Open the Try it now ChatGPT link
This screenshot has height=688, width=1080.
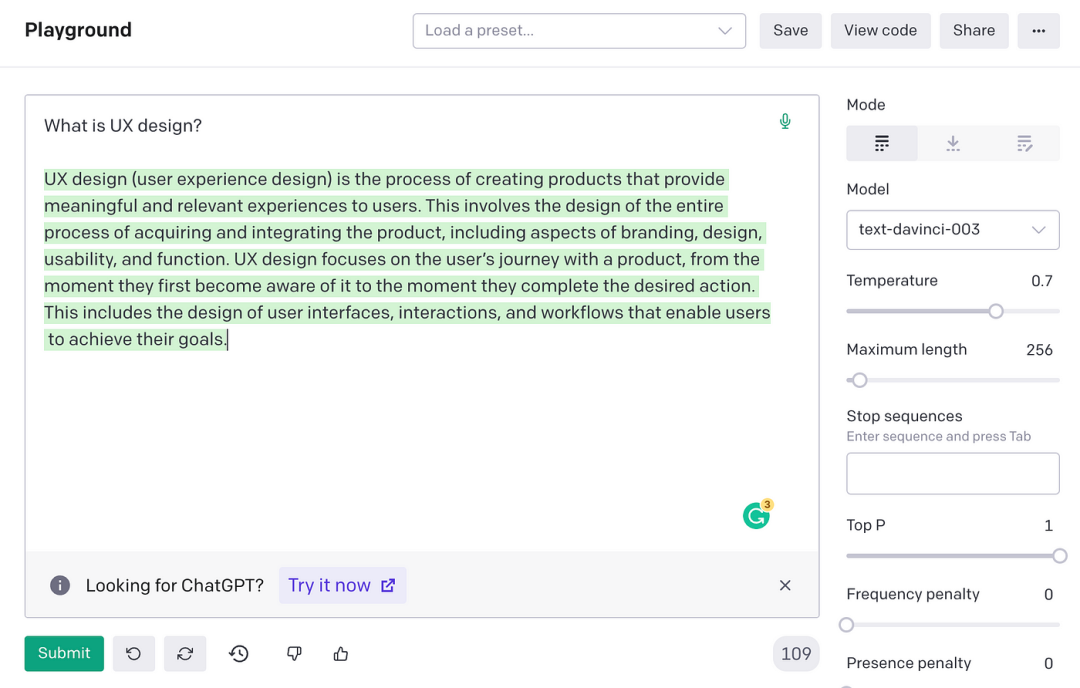pyautogui.click(x=342, y=586)
